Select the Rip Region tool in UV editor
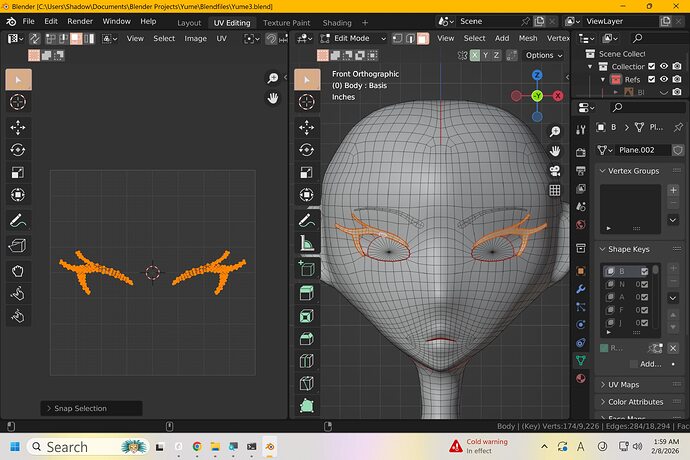This screenshot has width=690, height=460. point(18,246)
